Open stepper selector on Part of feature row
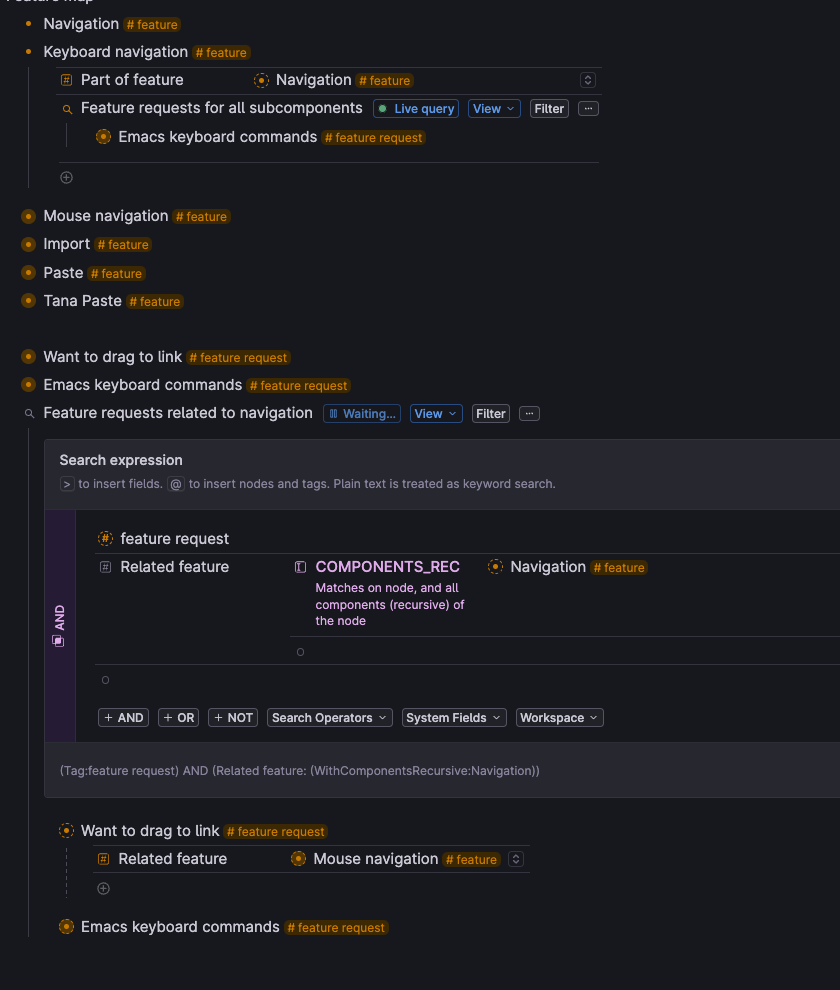Image resolution: width=840 pixels, height=990 pixels. pos(588,80)
